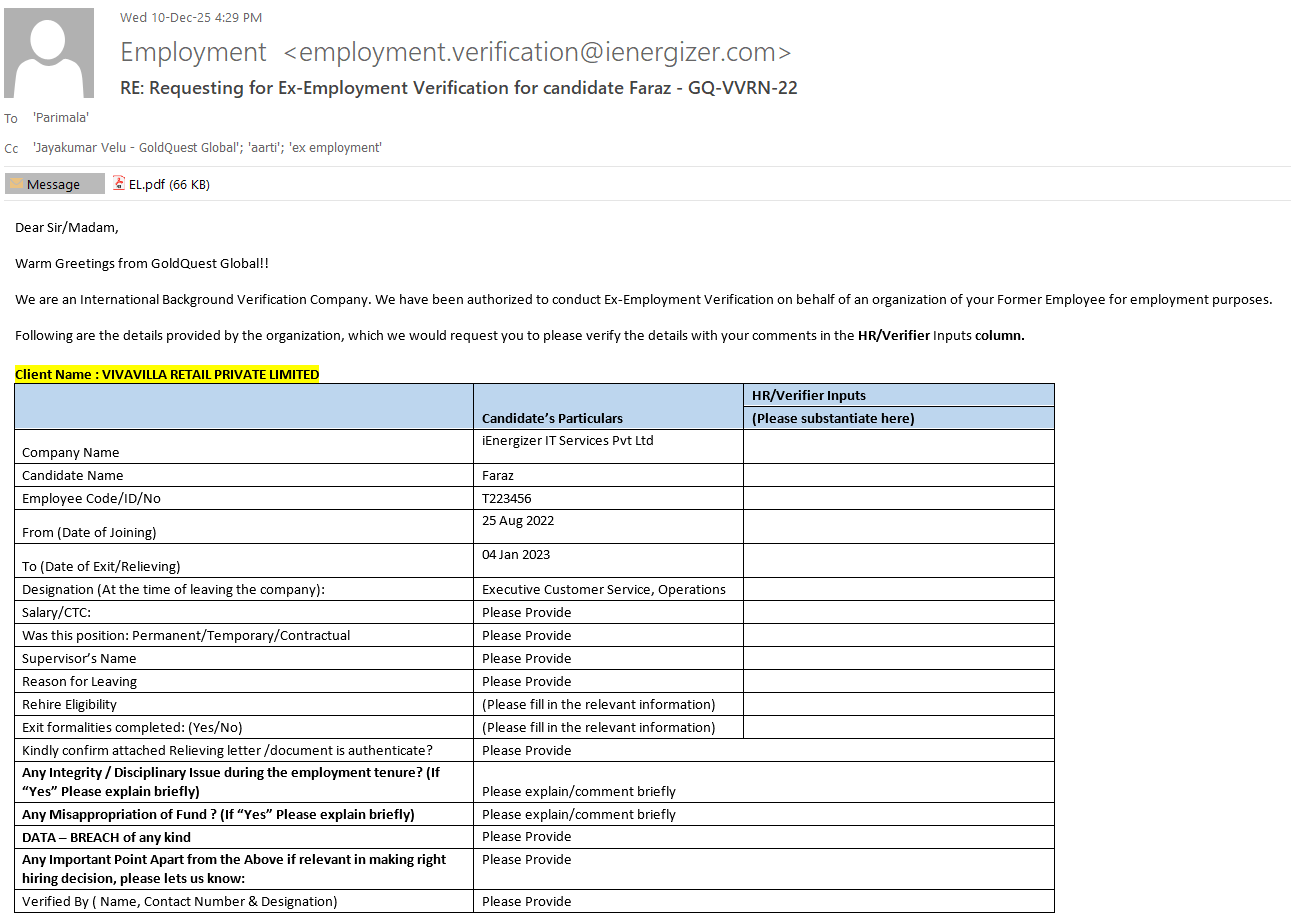Click the email subject line text
Screen dimensions: 1291x917
[458, 88]
